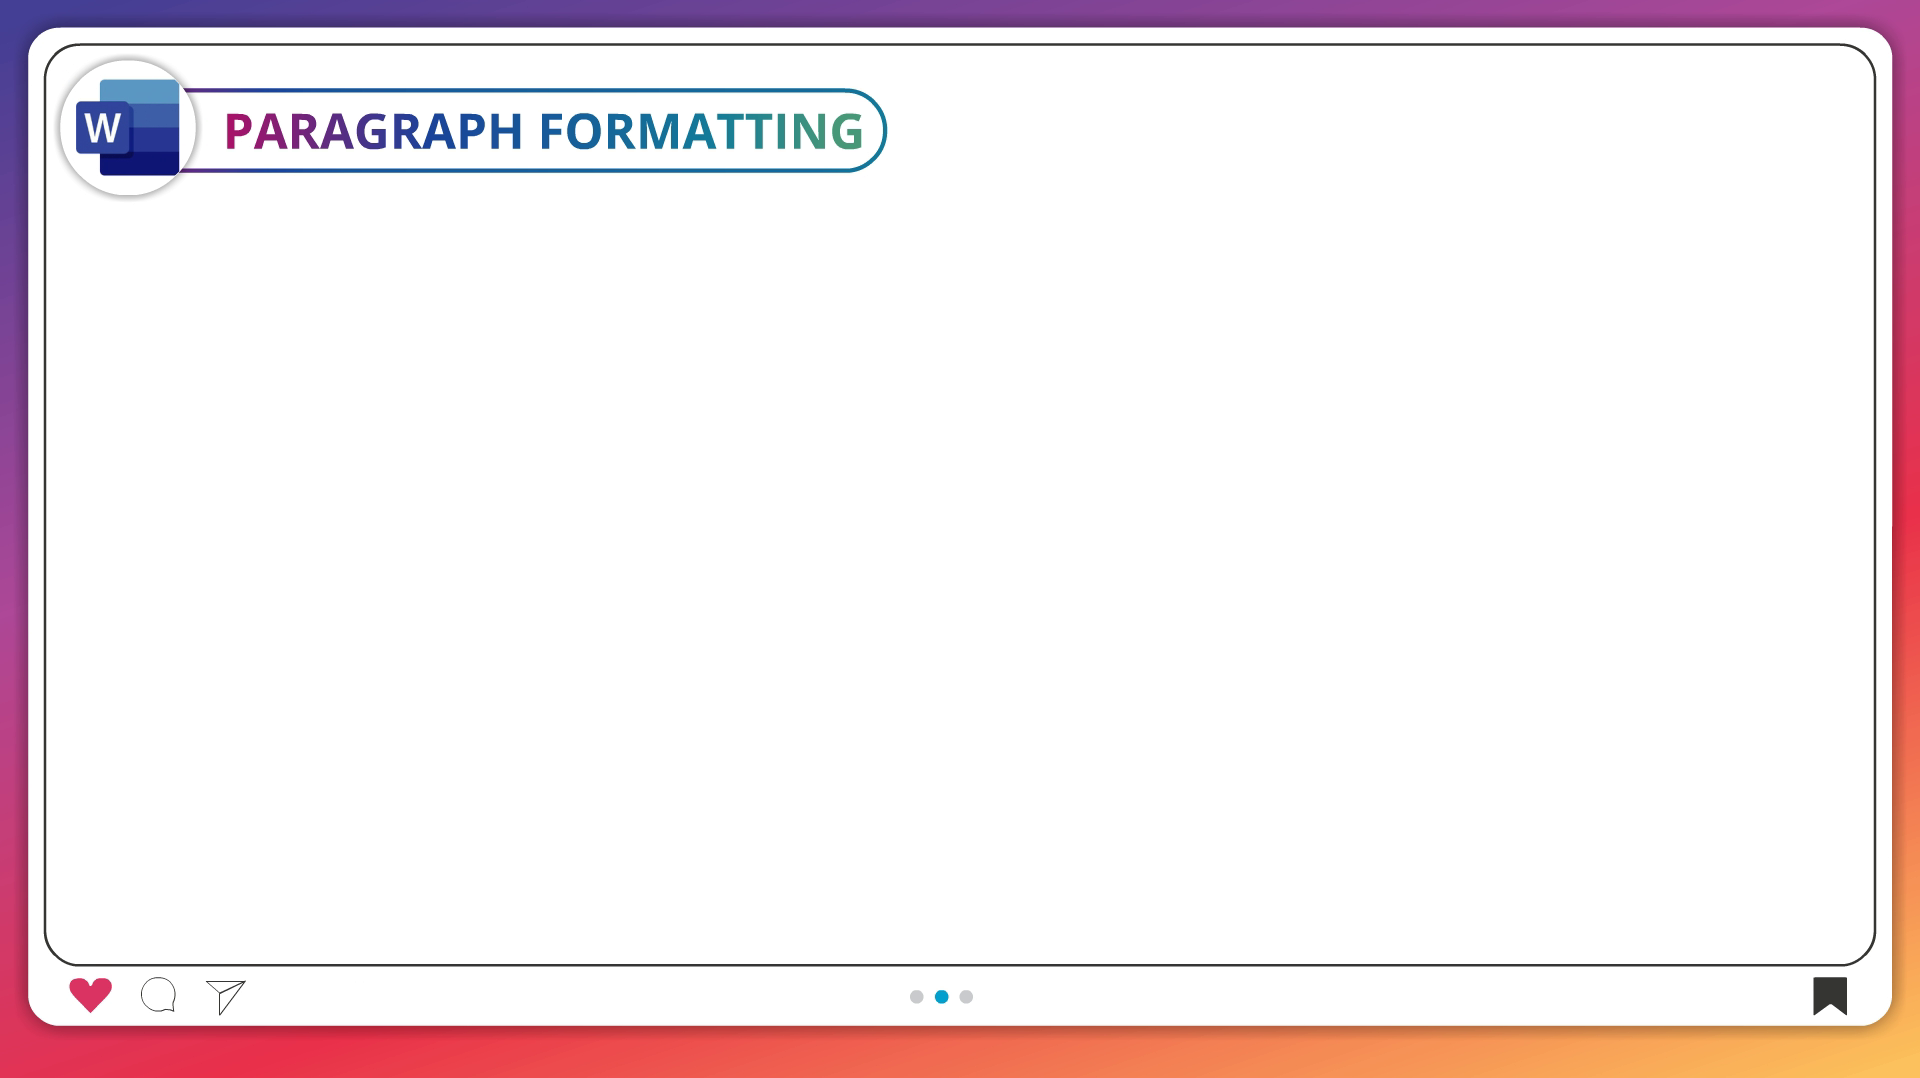Share the post using the paper plane icon
The width and height of the screenshot is (1920, 1078).
(226, 996)
